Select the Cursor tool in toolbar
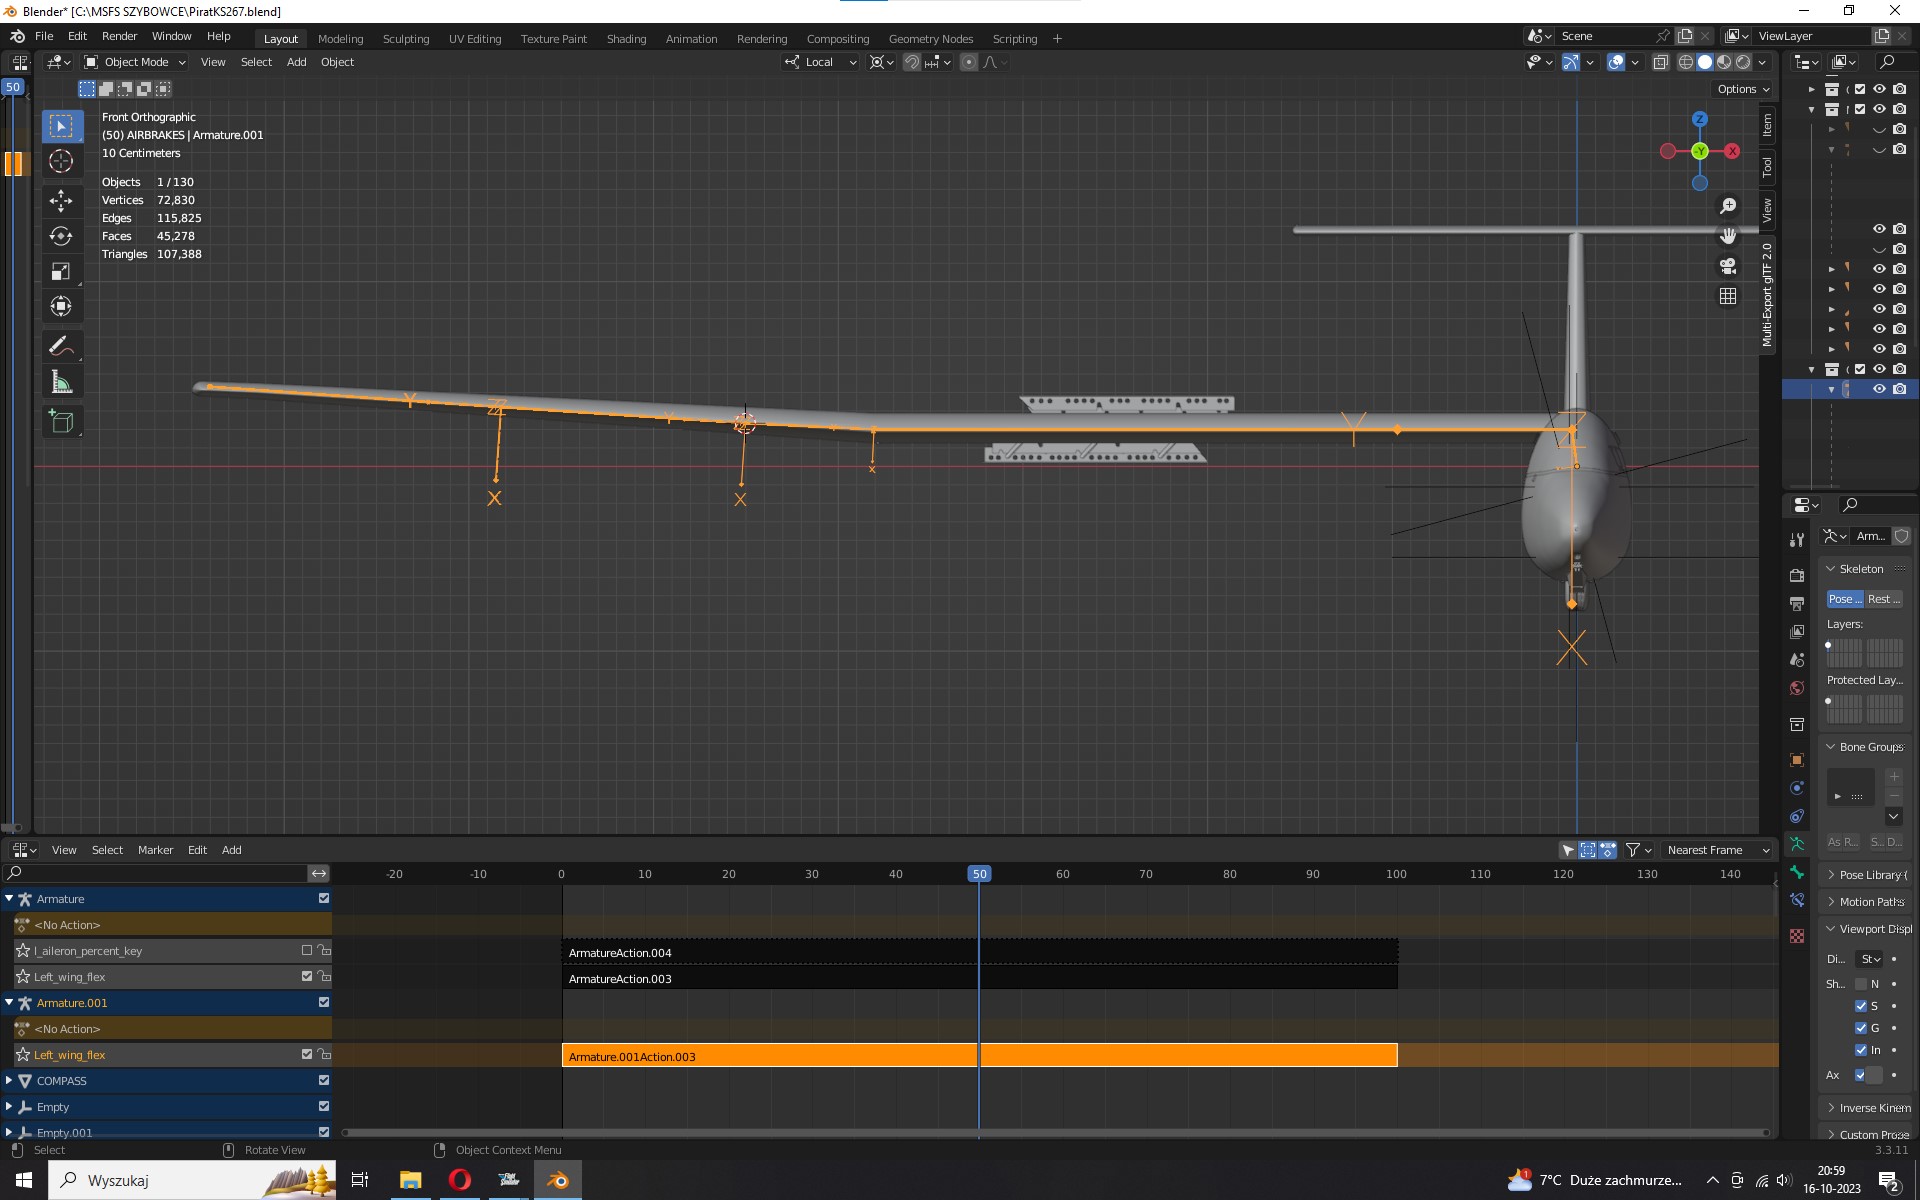The height and width of the screenshot is (1200, 1920). (x=61, y=161)
